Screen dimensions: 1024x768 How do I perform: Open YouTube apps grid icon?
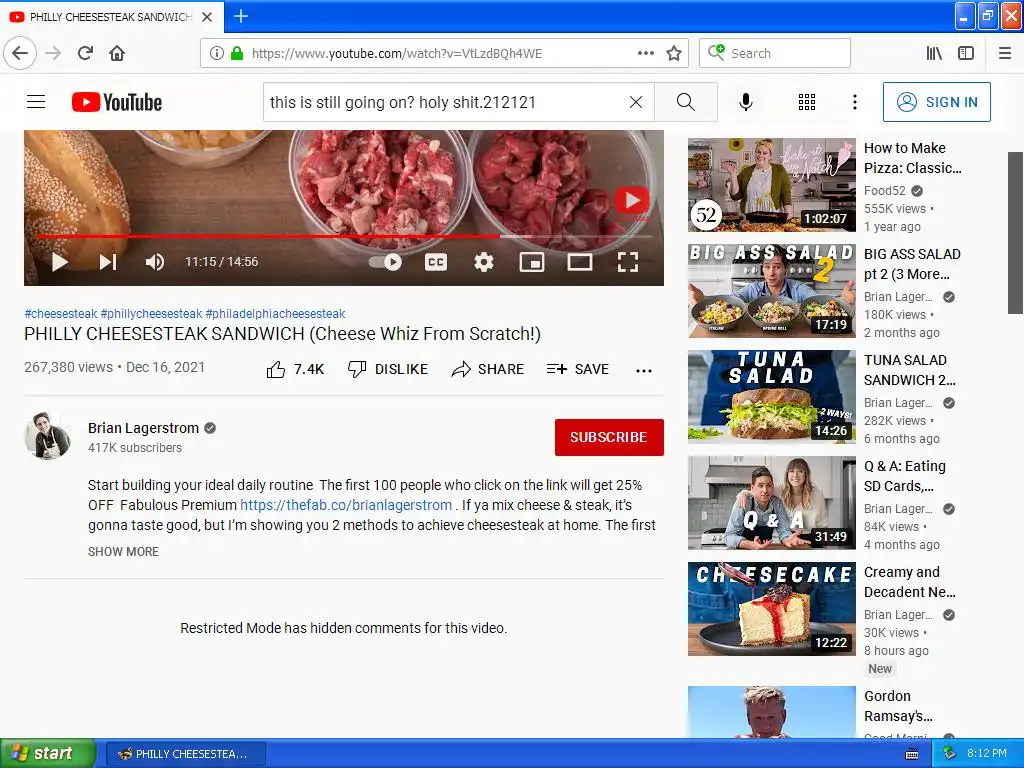pos(807,102)
